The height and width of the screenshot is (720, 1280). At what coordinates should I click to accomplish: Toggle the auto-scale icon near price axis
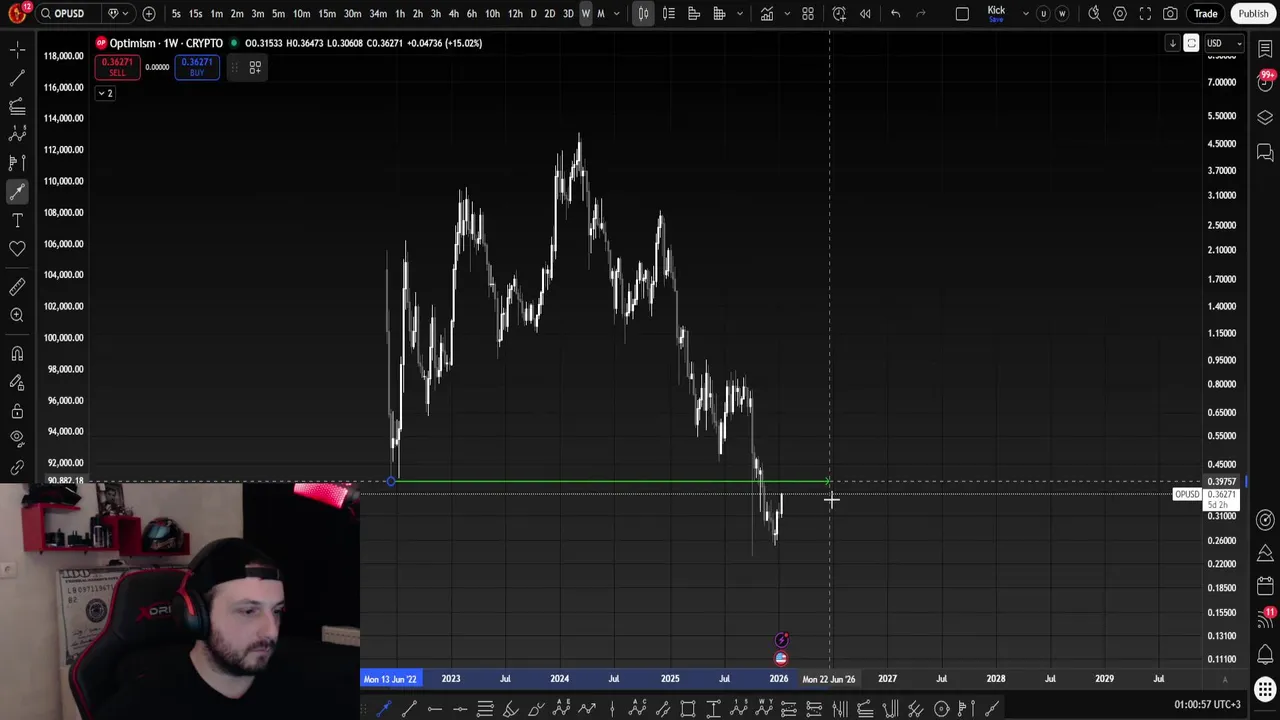click(x=1191, y=43)
